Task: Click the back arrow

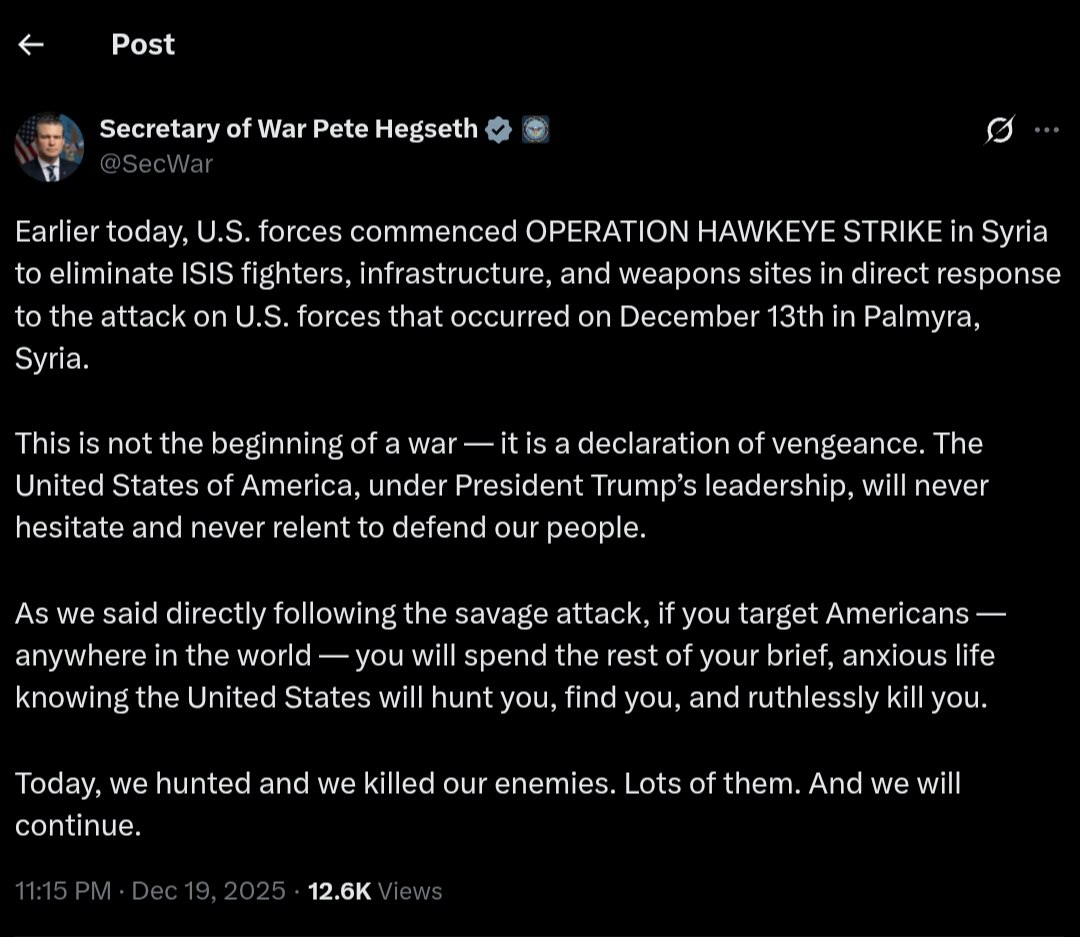Action: tap(31, 45)
